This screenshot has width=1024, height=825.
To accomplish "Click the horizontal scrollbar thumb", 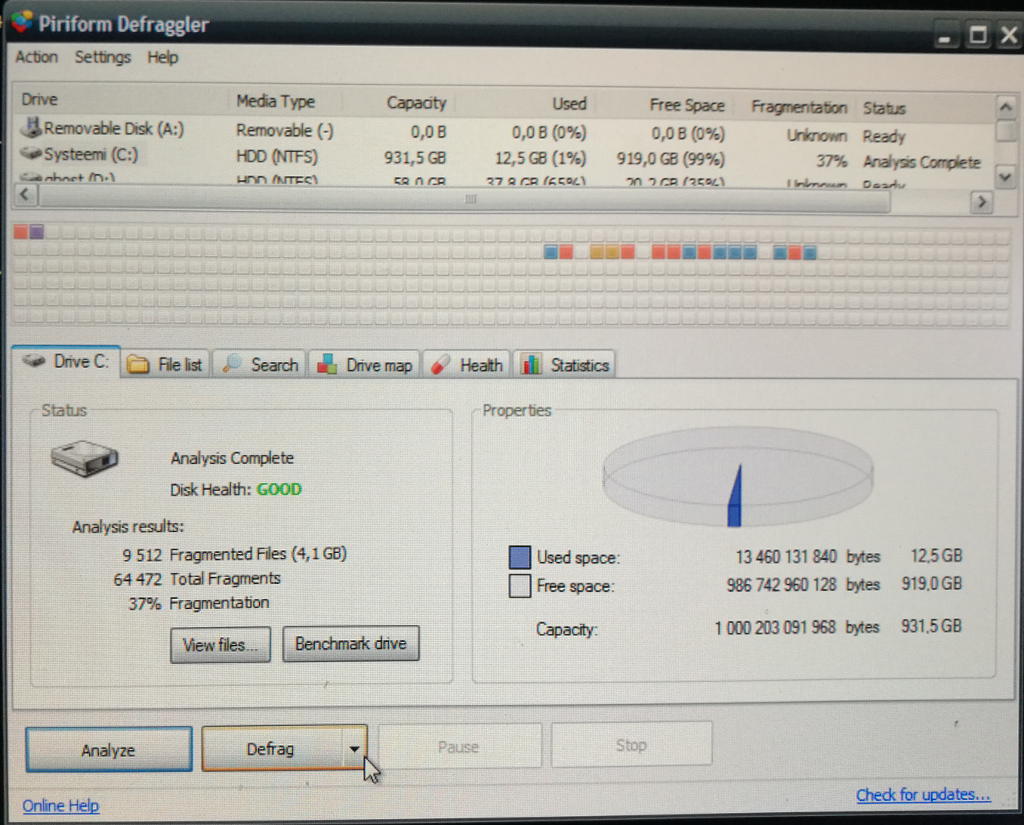I will click(x=465, y=199).
